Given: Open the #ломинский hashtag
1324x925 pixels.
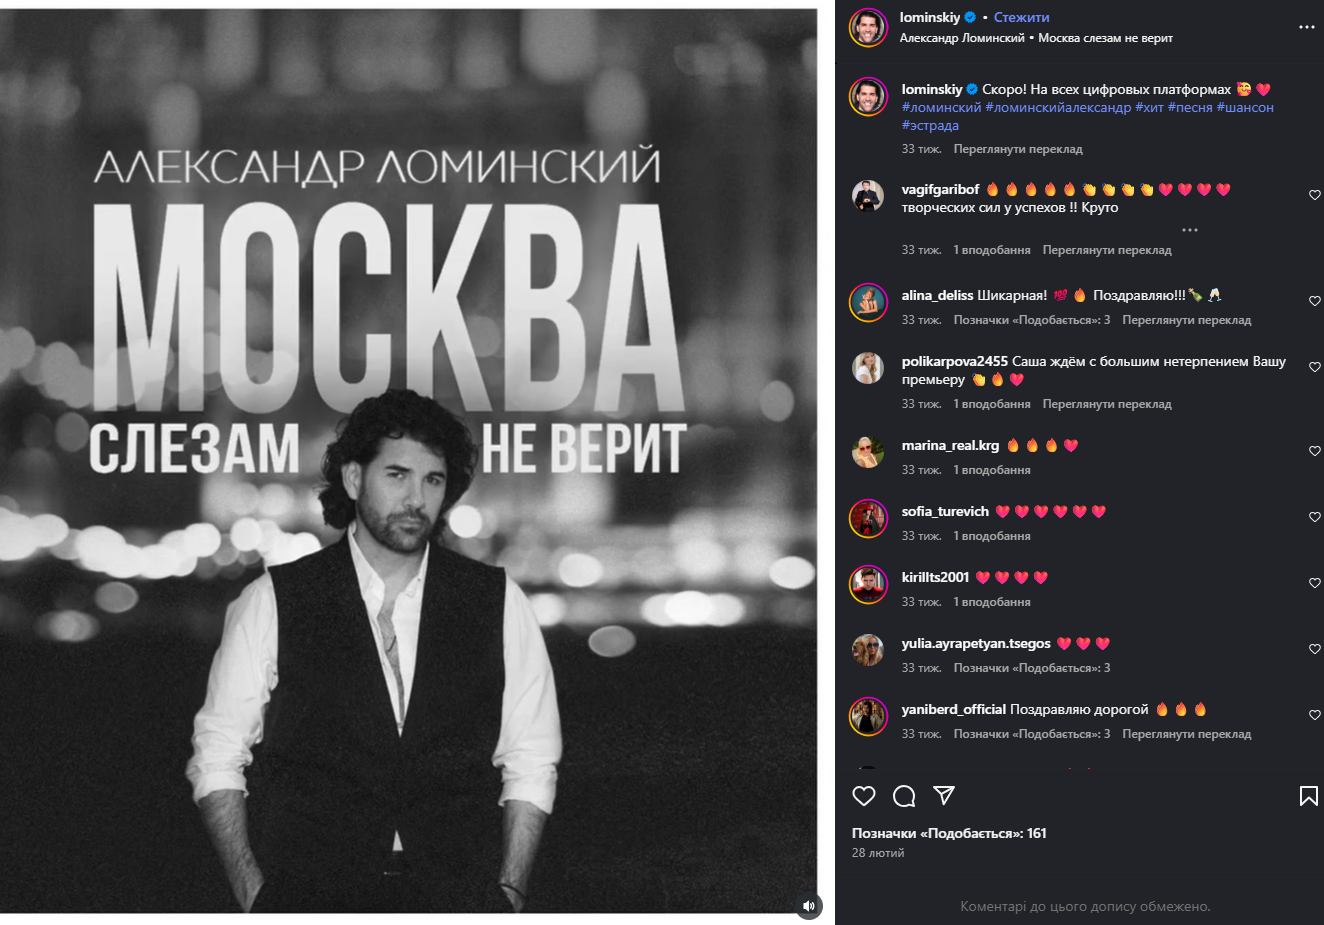Looking at the screenshot, I should point(941,107).
